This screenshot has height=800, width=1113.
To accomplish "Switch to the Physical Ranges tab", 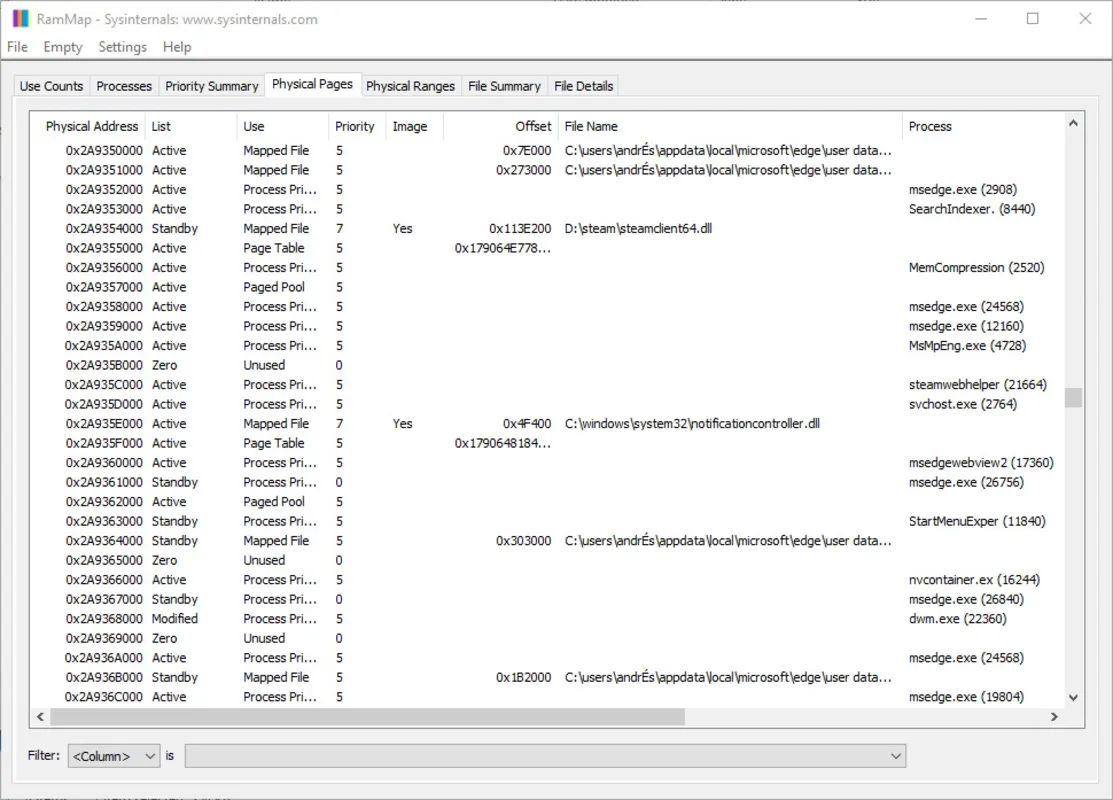I will (x=410, y=86).
